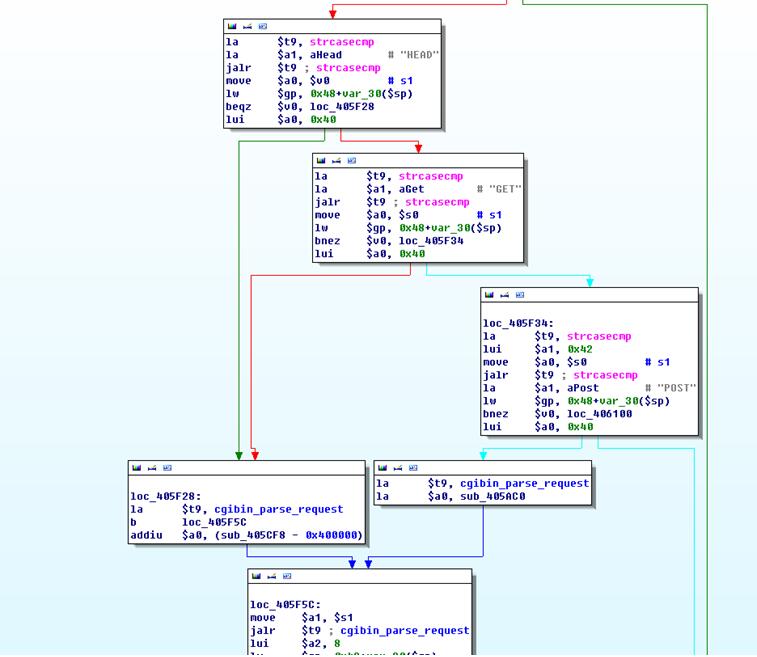Click the pencil edit icon on the sub_405AC0 block
Viewport: 757px width, 657px height.
[398, 468]
